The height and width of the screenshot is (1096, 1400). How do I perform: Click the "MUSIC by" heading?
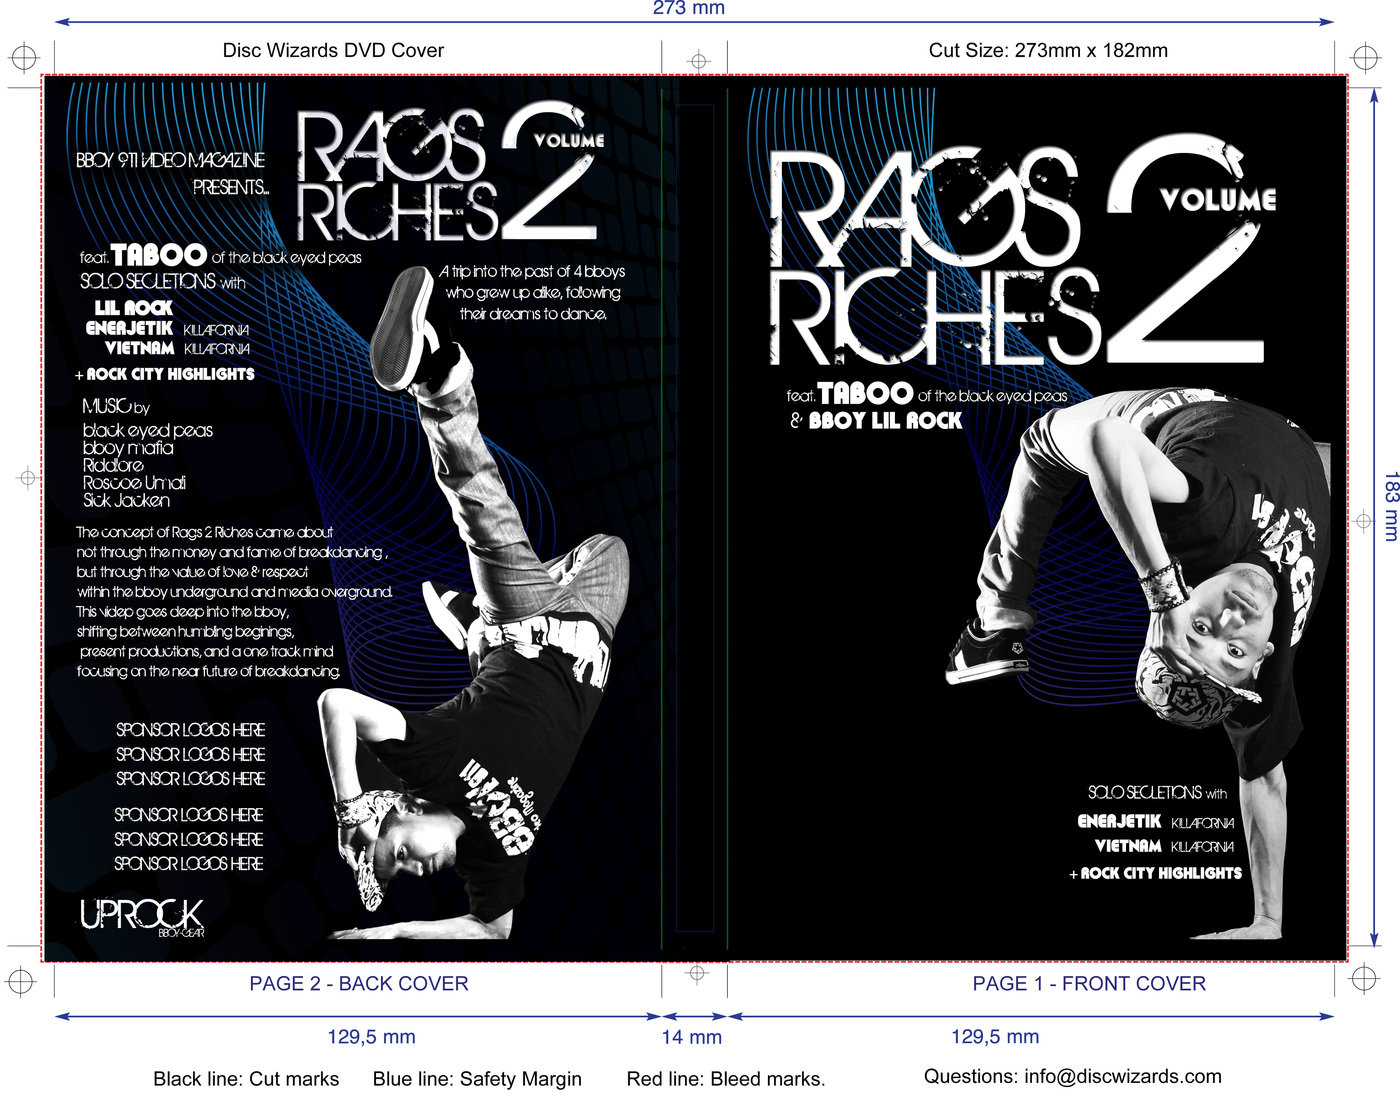click(116, 406)
